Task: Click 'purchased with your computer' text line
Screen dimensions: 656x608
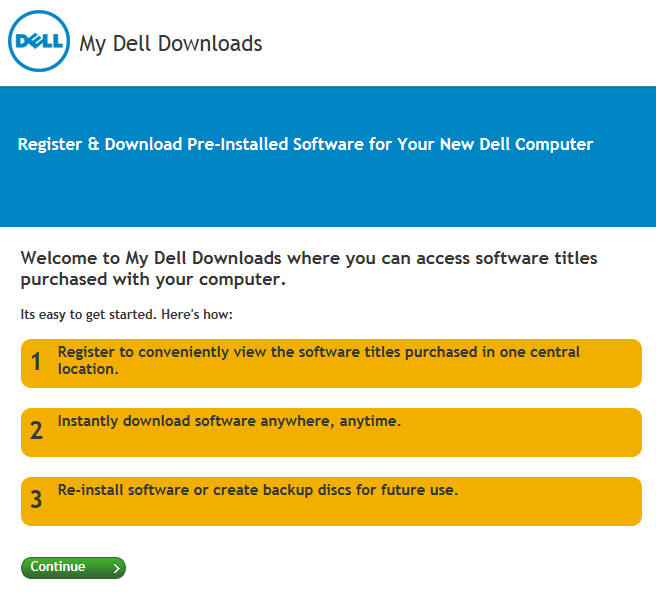Action: [153, 280]
